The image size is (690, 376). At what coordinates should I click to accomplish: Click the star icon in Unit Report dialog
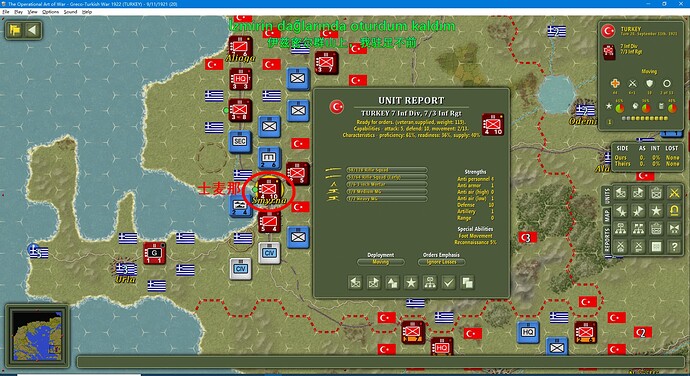[x=411, y=283]
